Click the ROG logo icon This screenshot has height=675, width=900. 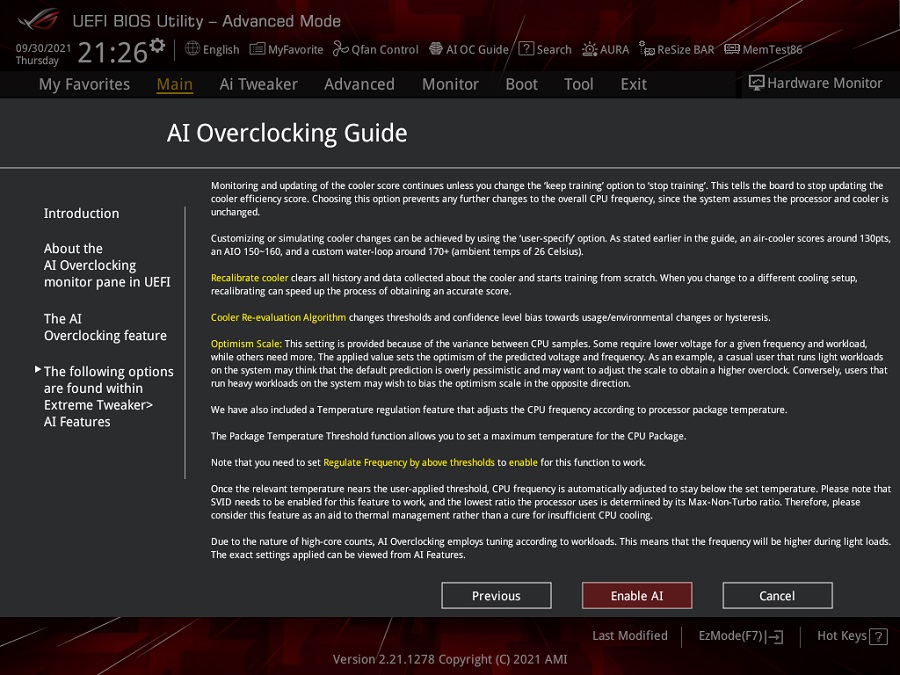[37, 20]
